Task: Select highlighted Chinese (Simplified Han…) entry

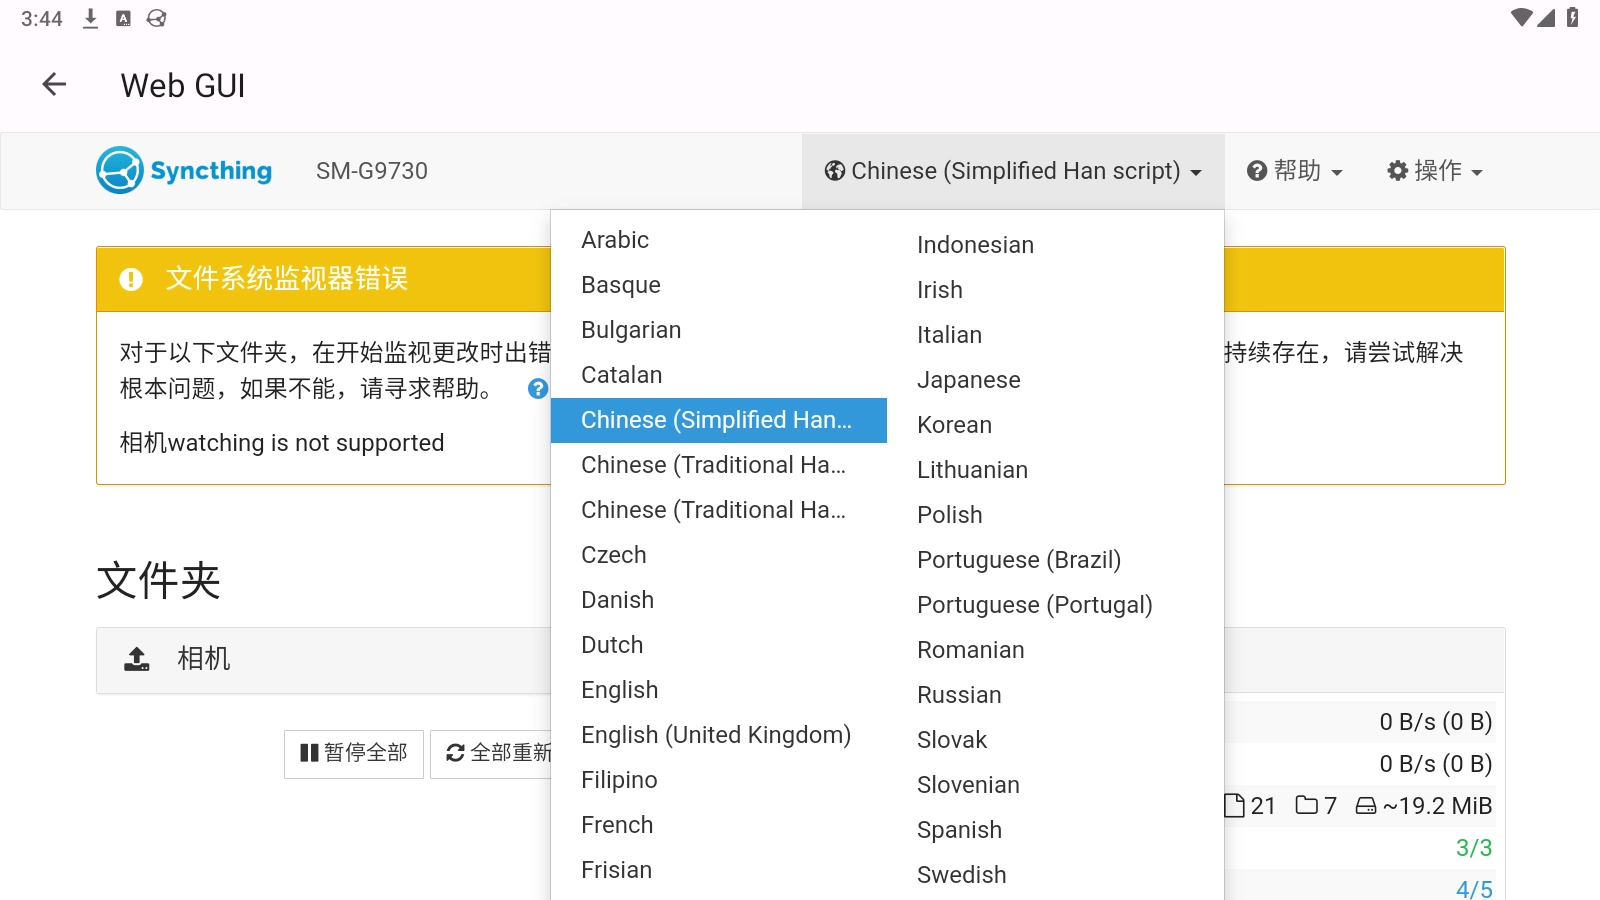Action: 717,420
